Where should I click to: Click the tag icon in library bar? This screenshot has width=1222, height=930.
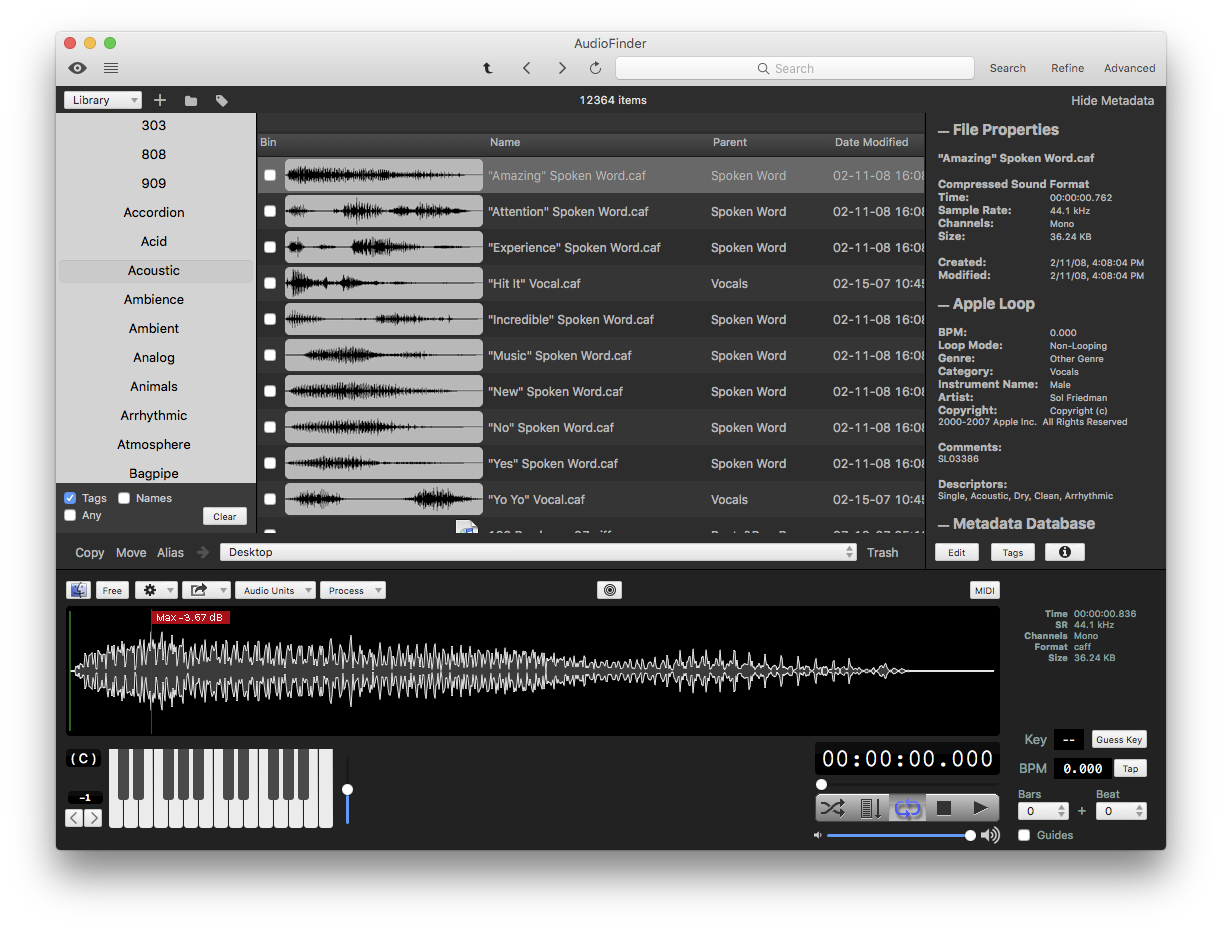click(x=222, y=100)
